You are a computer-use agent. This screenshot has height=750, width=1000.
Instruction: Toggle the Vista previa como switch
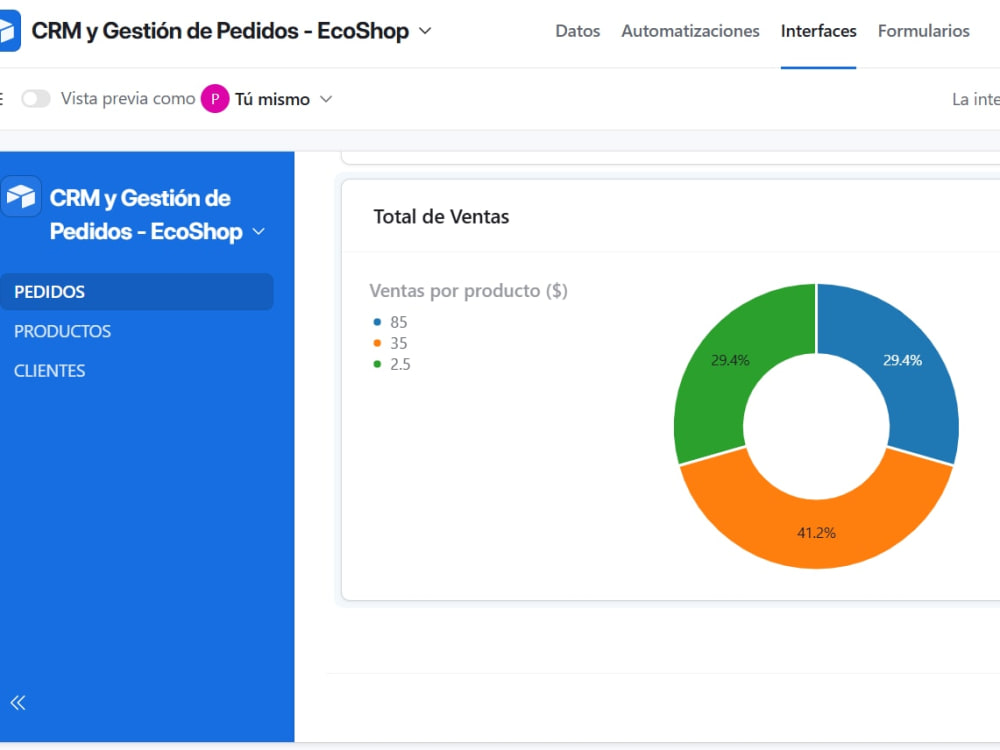pyautogui.click(x=36, y=99)
